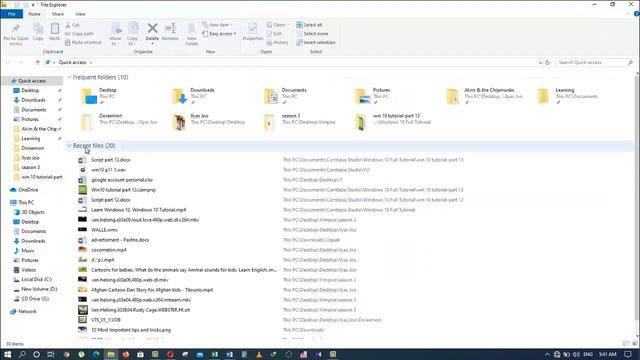
Task: Click ENG language indicator in tray
Action: coord(588,354)
